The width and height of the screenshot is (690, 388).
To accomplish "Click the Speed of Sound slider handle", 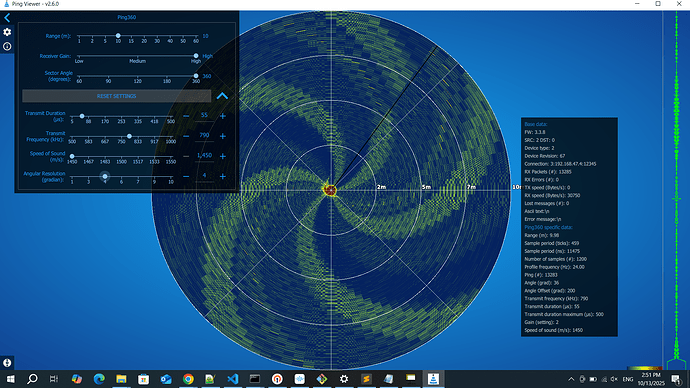I will tap(72, 156).
